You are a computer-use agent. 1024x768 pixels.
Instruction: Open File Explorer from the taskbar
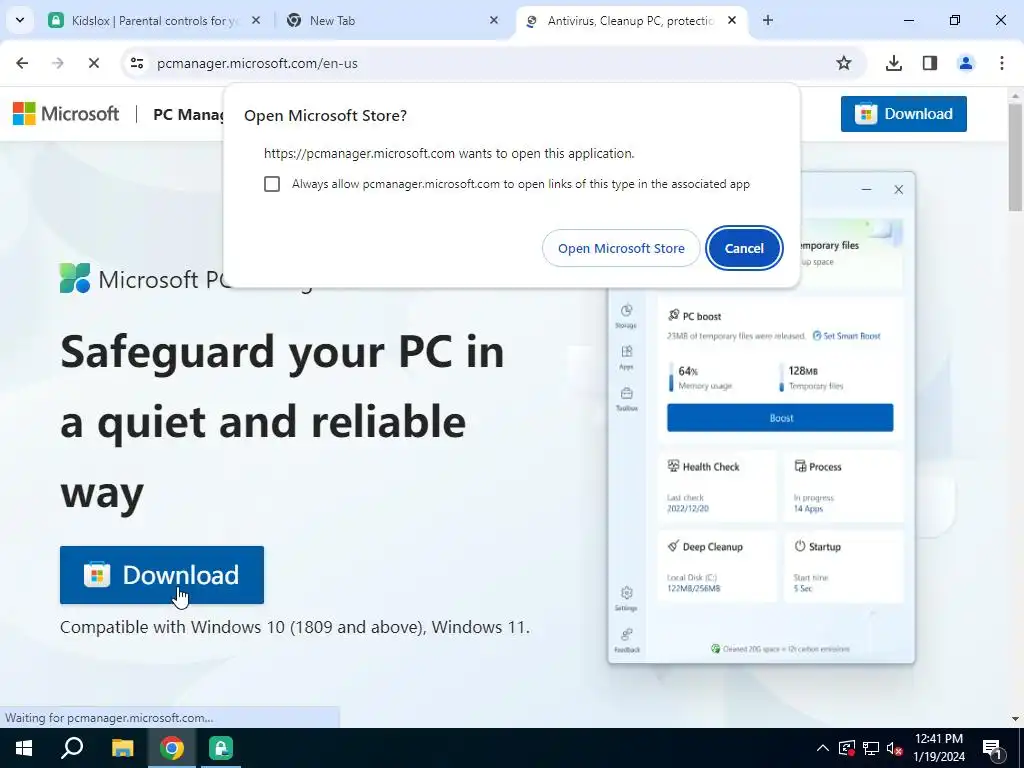pos(122,748)
